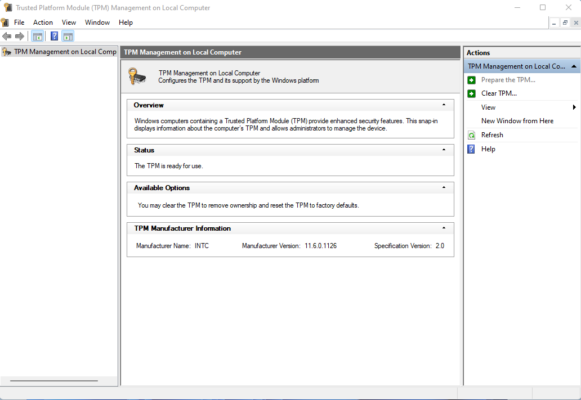This screenshot has height=400, width=581.
Task: Open the Action menu
Action: click(43, 23)
